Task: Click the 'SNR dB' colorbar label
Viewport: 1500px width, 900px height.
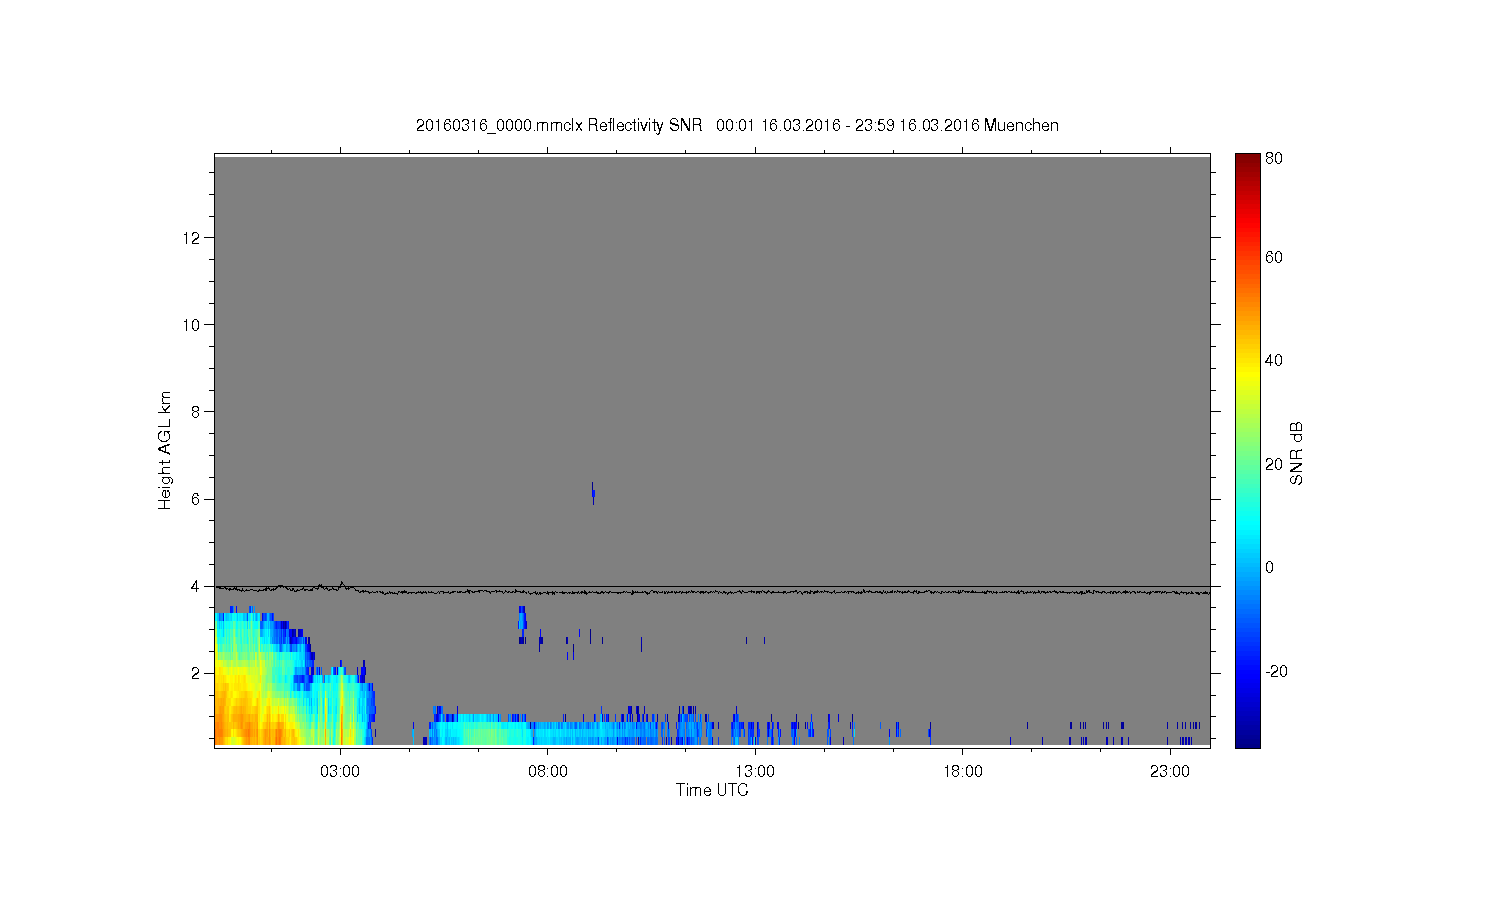Action: pos(1297,453)
